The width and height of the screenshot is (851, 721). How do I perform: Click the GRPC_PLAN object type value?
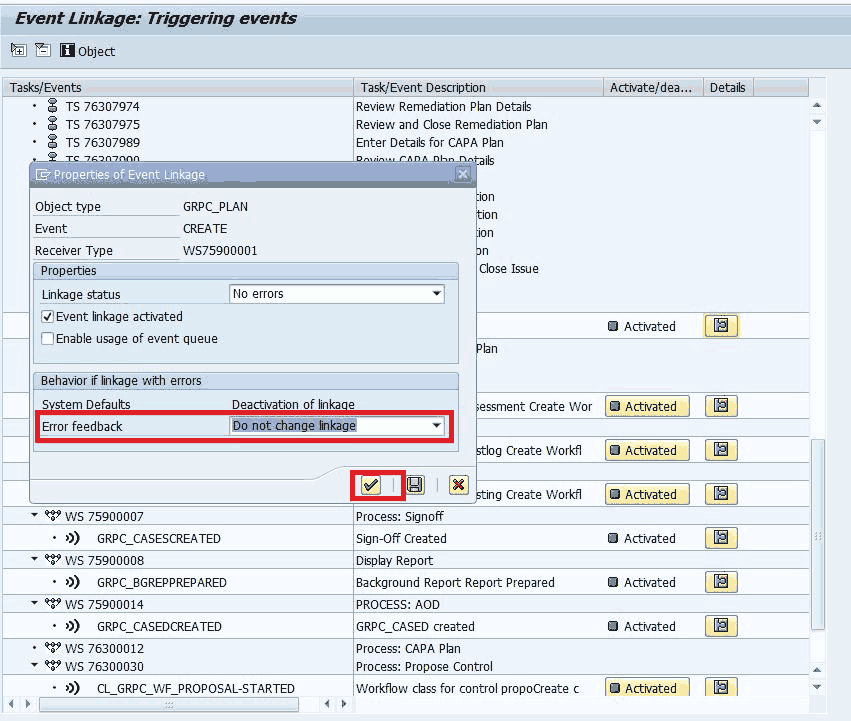(x=215, y=206)
